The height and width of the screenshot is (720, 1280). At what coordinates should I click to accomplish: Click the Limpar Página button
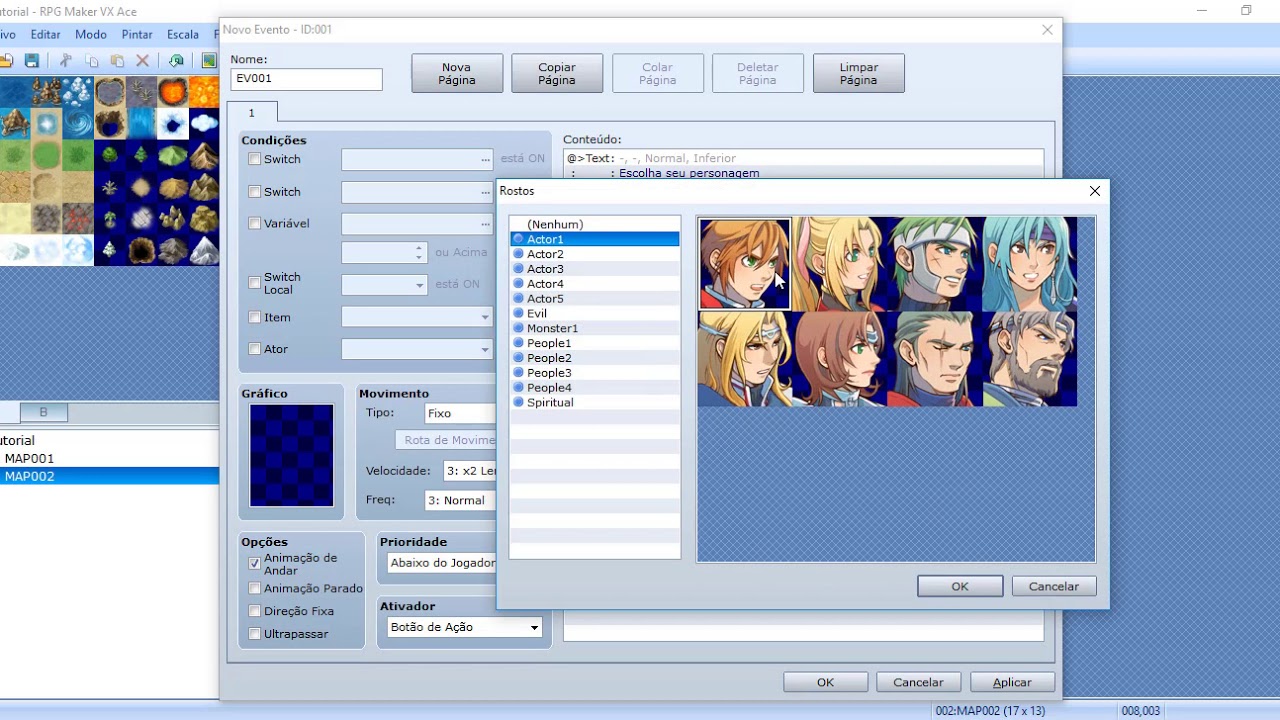pyautogui.click(x=859, y=73)
